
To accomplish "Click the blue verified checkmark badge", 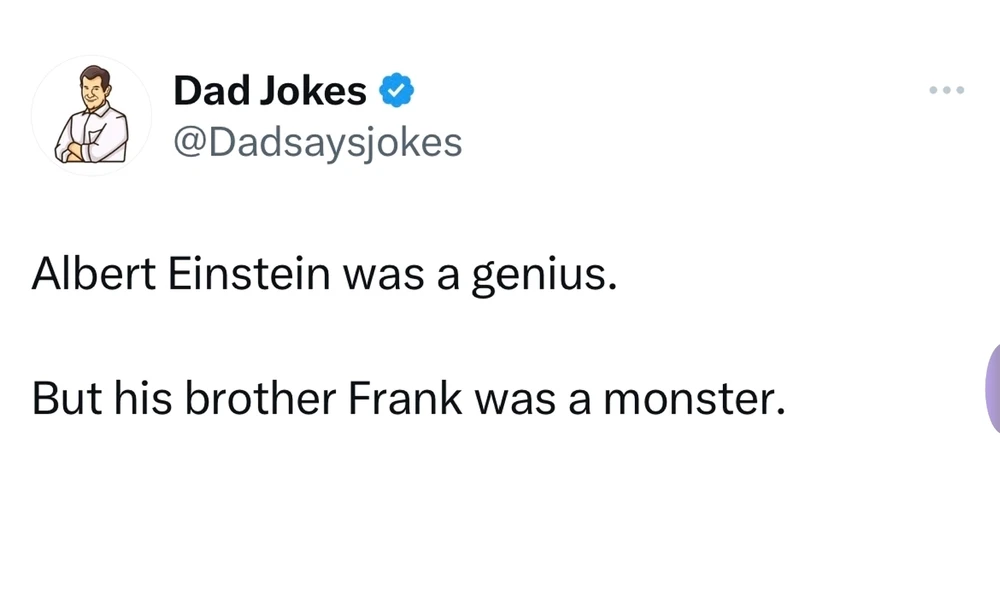I will pos(398,92).
